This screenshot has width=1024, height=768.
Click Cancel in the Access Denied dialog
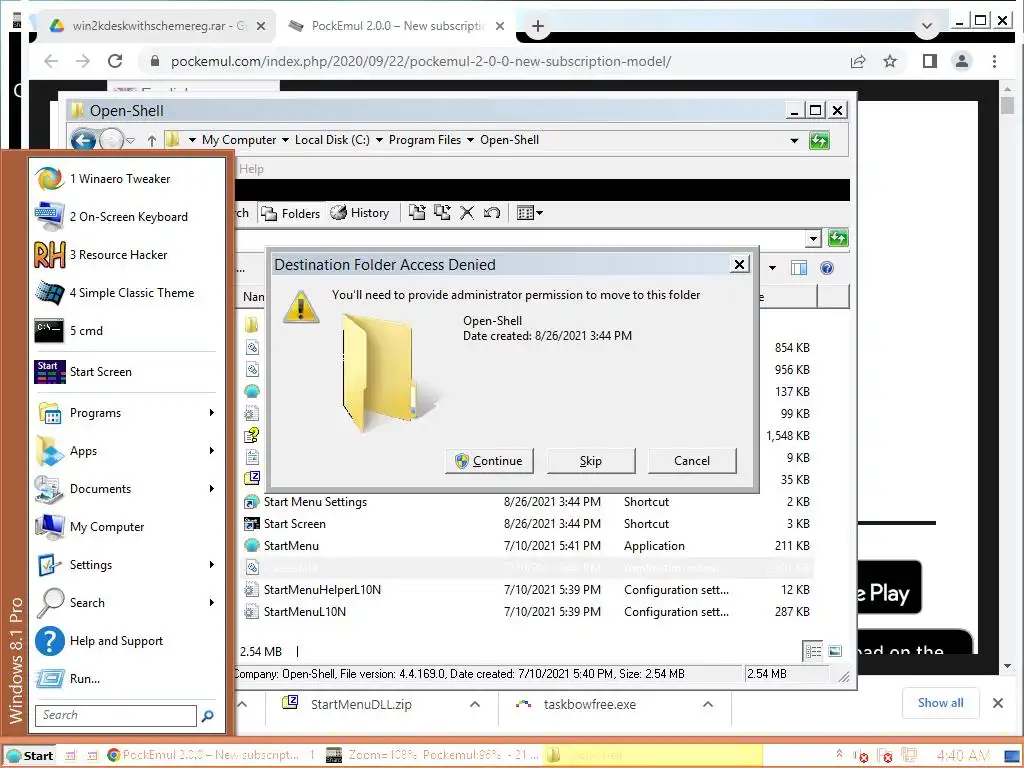[692, 461]
